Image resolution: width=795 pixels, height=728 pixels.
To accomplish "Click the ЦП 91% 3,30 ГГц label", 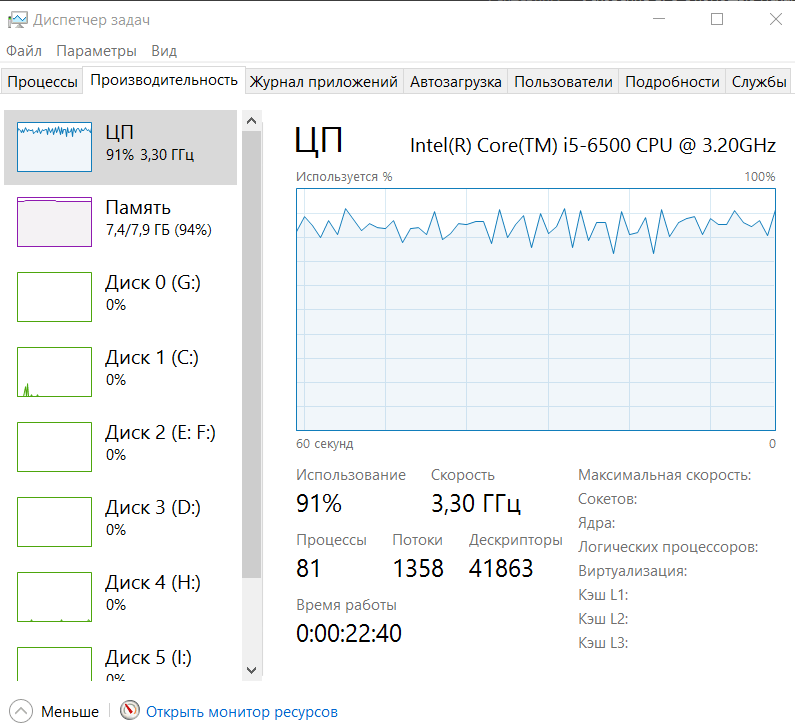I will pyautogui.click(x=150, y=143).
